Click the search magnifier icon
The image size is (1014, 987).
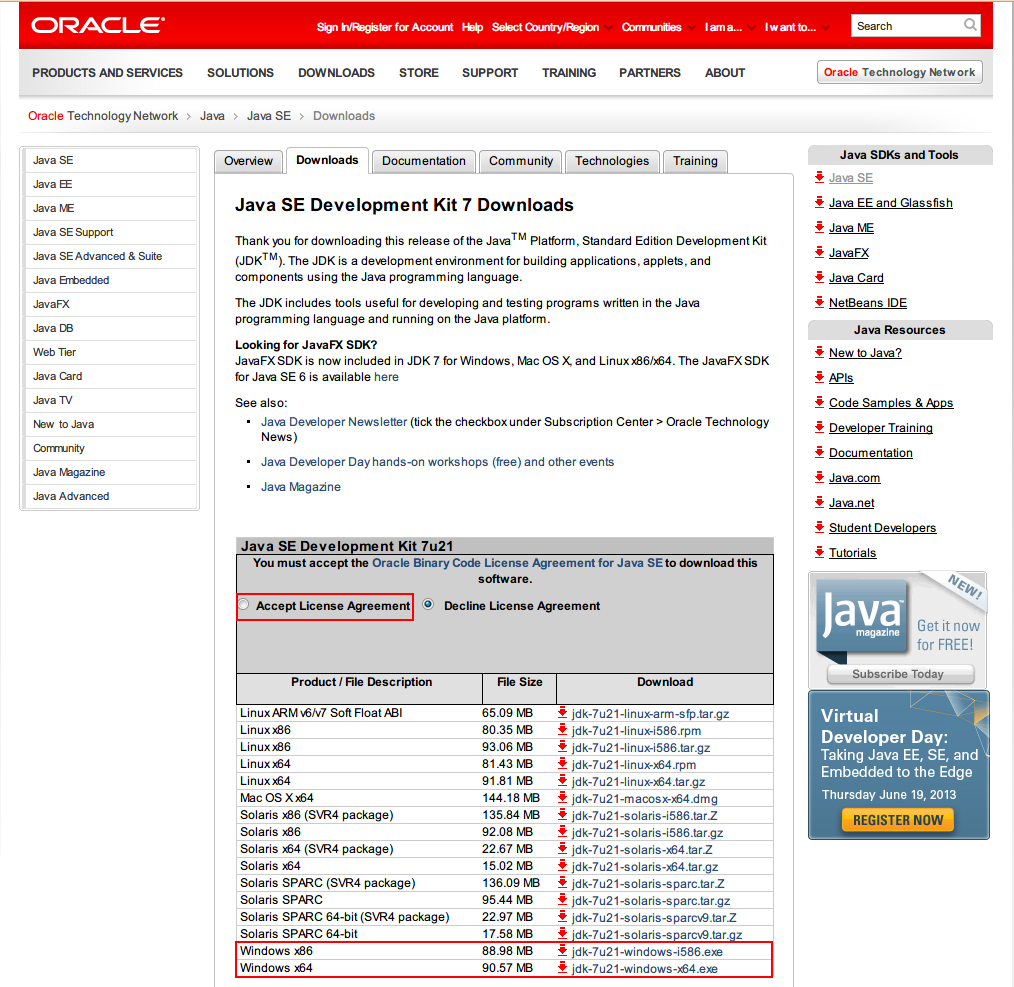(970, 26)
